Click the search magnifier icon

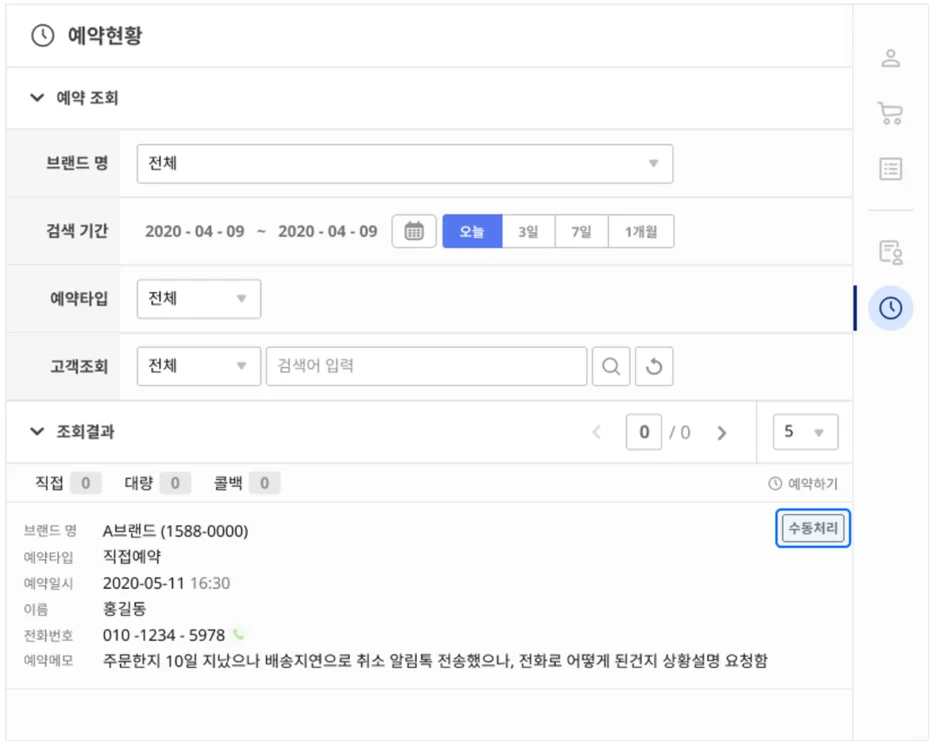click(x=610, y=365)
